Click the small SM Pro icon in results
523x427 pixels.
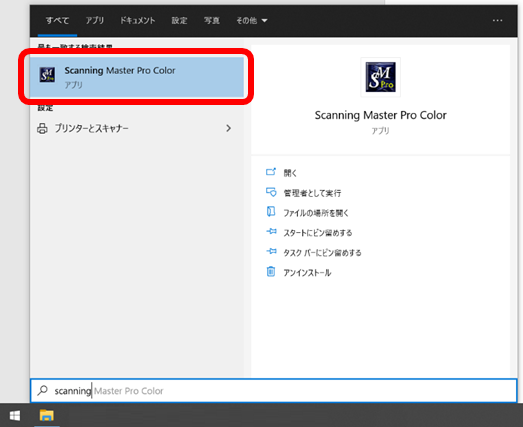click(x=47, y=75)
